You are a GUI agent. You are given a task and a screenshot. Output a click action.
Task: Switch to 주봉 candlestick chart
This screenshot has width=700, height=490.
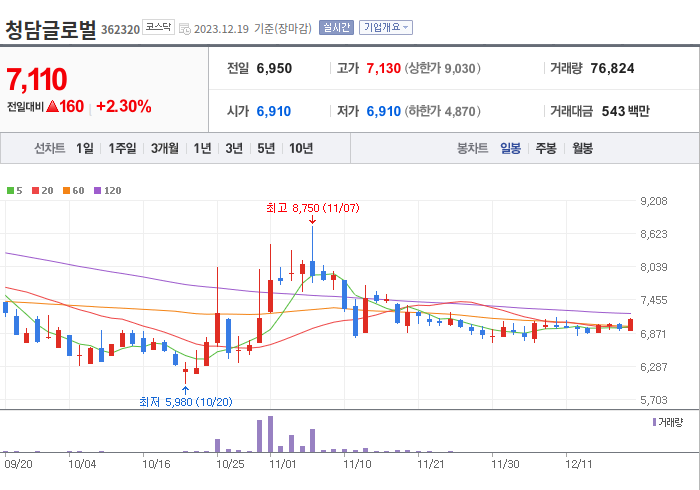(x=546, y=148)
